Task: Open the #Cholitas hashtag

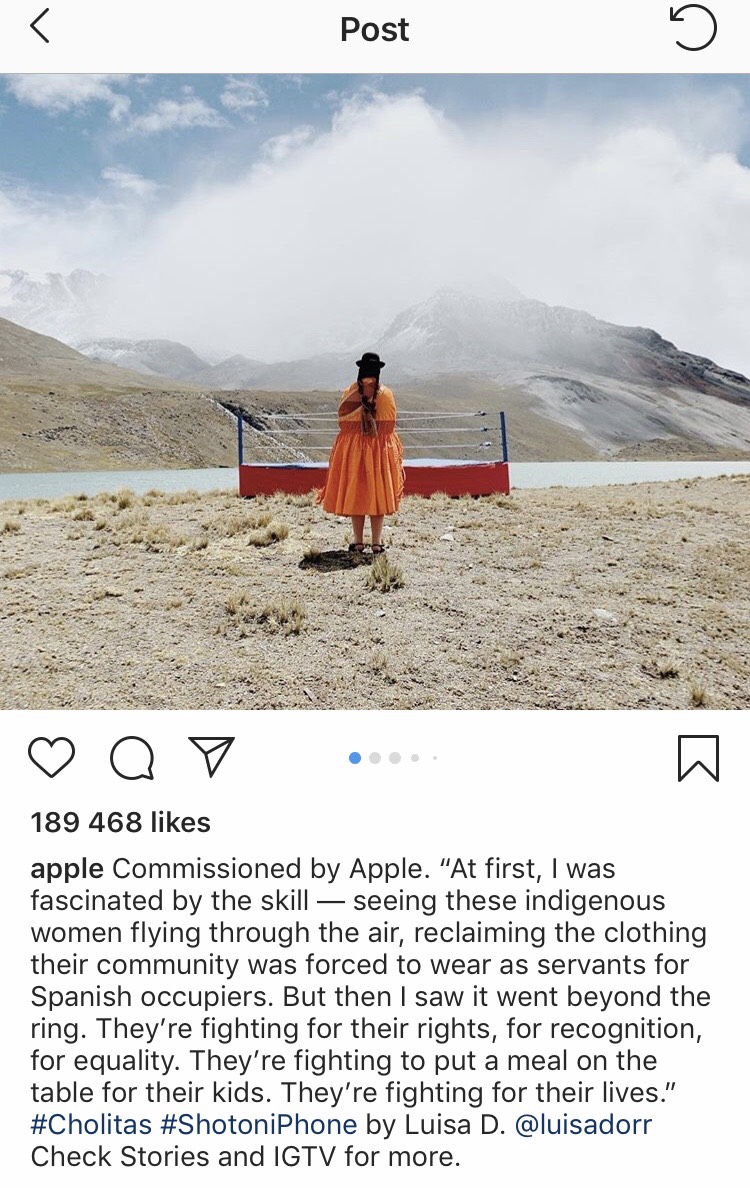Action: [x=91, y=1124]
